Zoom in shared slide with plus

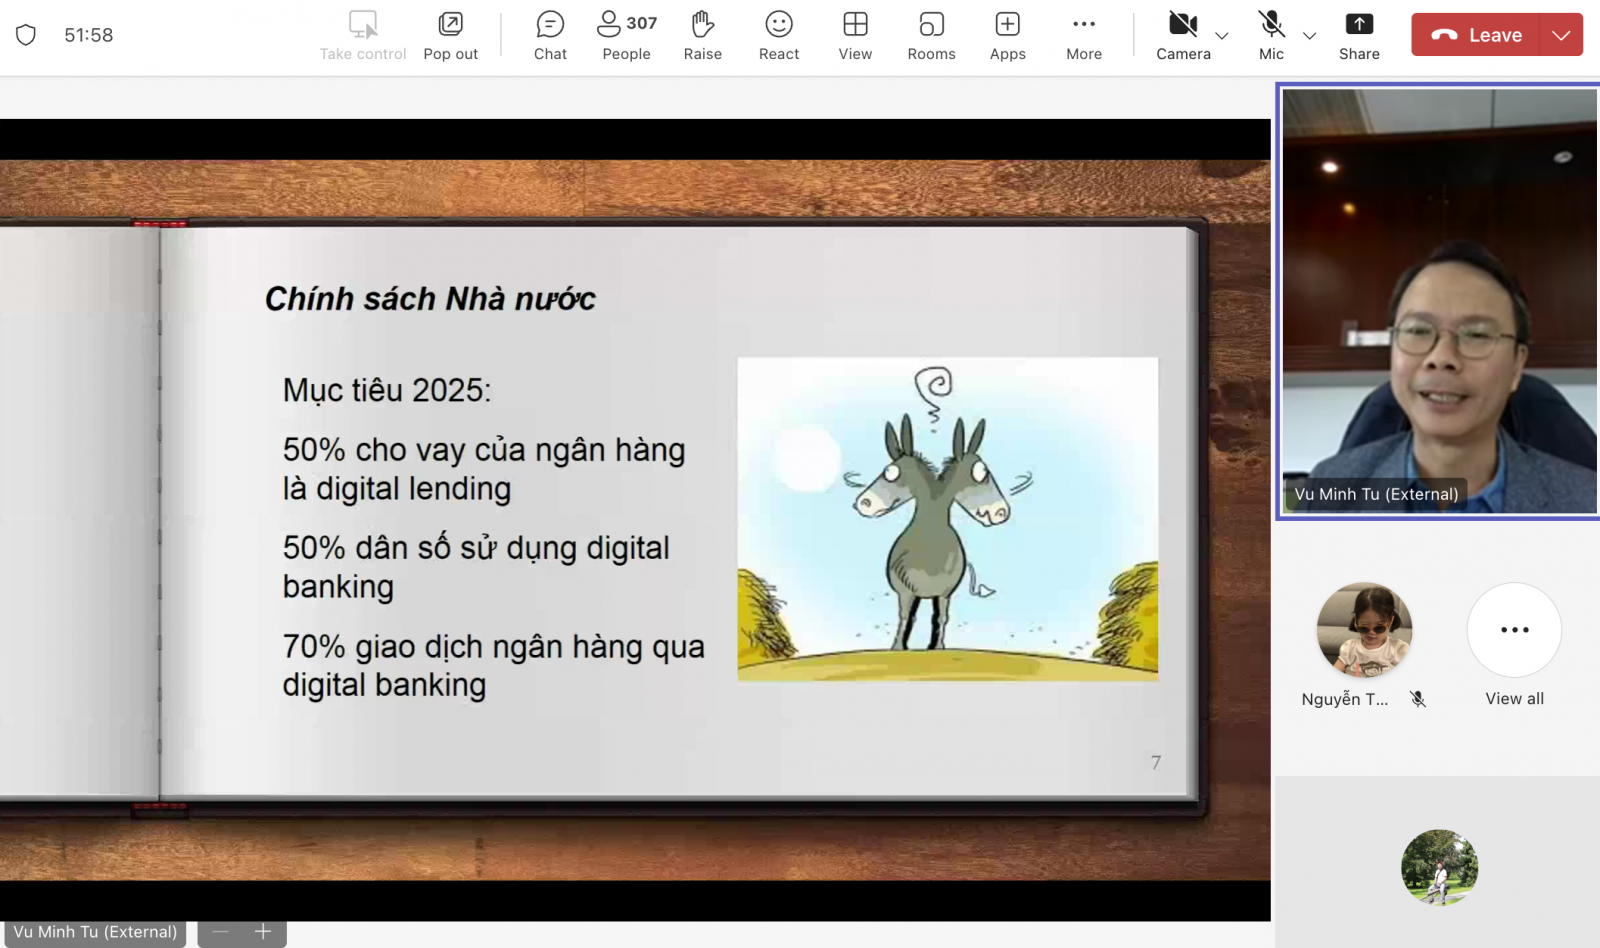point(263,932)
